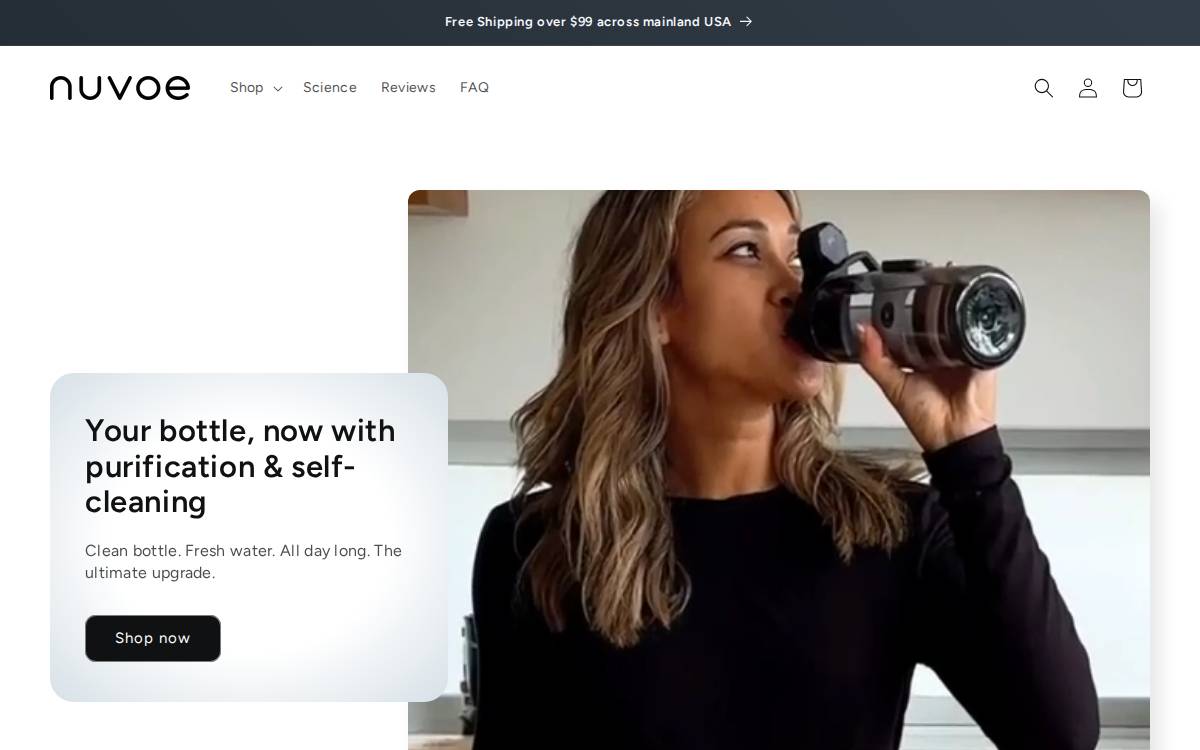Screen dimensions: 1200x750
Task: Open the Reviews page
Action: (x=408, y=88)
